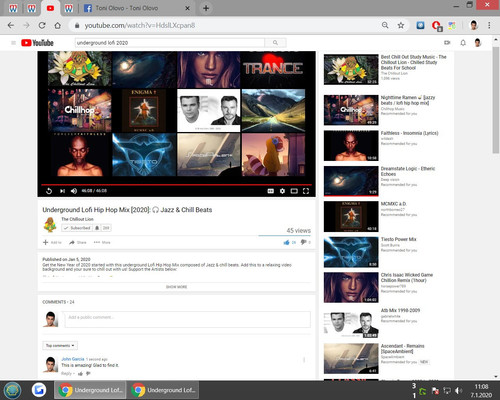The height and width of the screenshot is (400, 500).
Task: Open the player settings gear
Action: pos(282,191)
